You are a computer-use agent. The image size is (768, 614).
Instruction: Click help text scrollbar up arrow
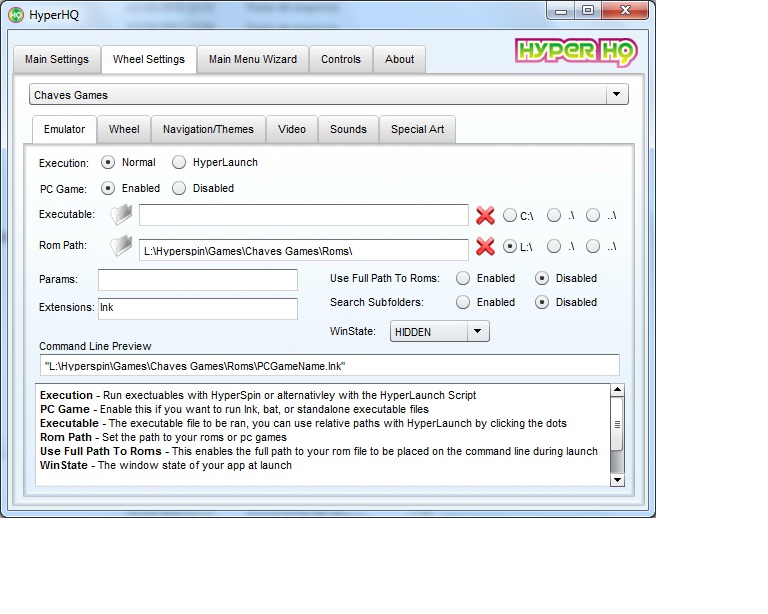[x=617, y=390]
